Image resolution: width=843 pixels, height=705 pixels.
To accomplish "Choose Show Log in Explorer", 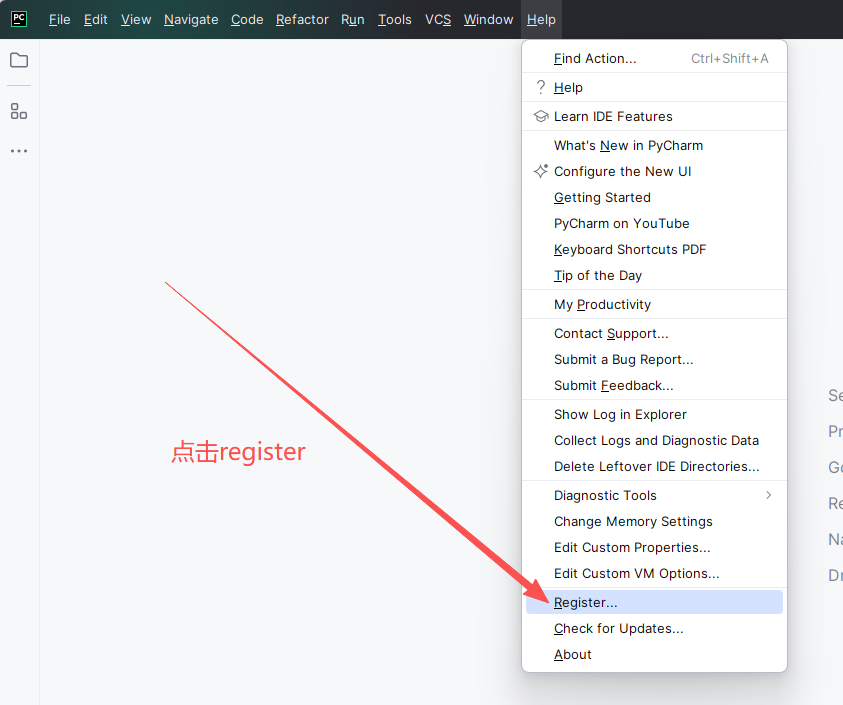I will point(654,414).
